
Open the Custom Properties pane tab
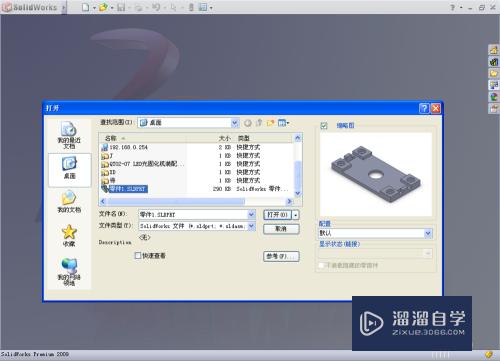coord(494,108)
